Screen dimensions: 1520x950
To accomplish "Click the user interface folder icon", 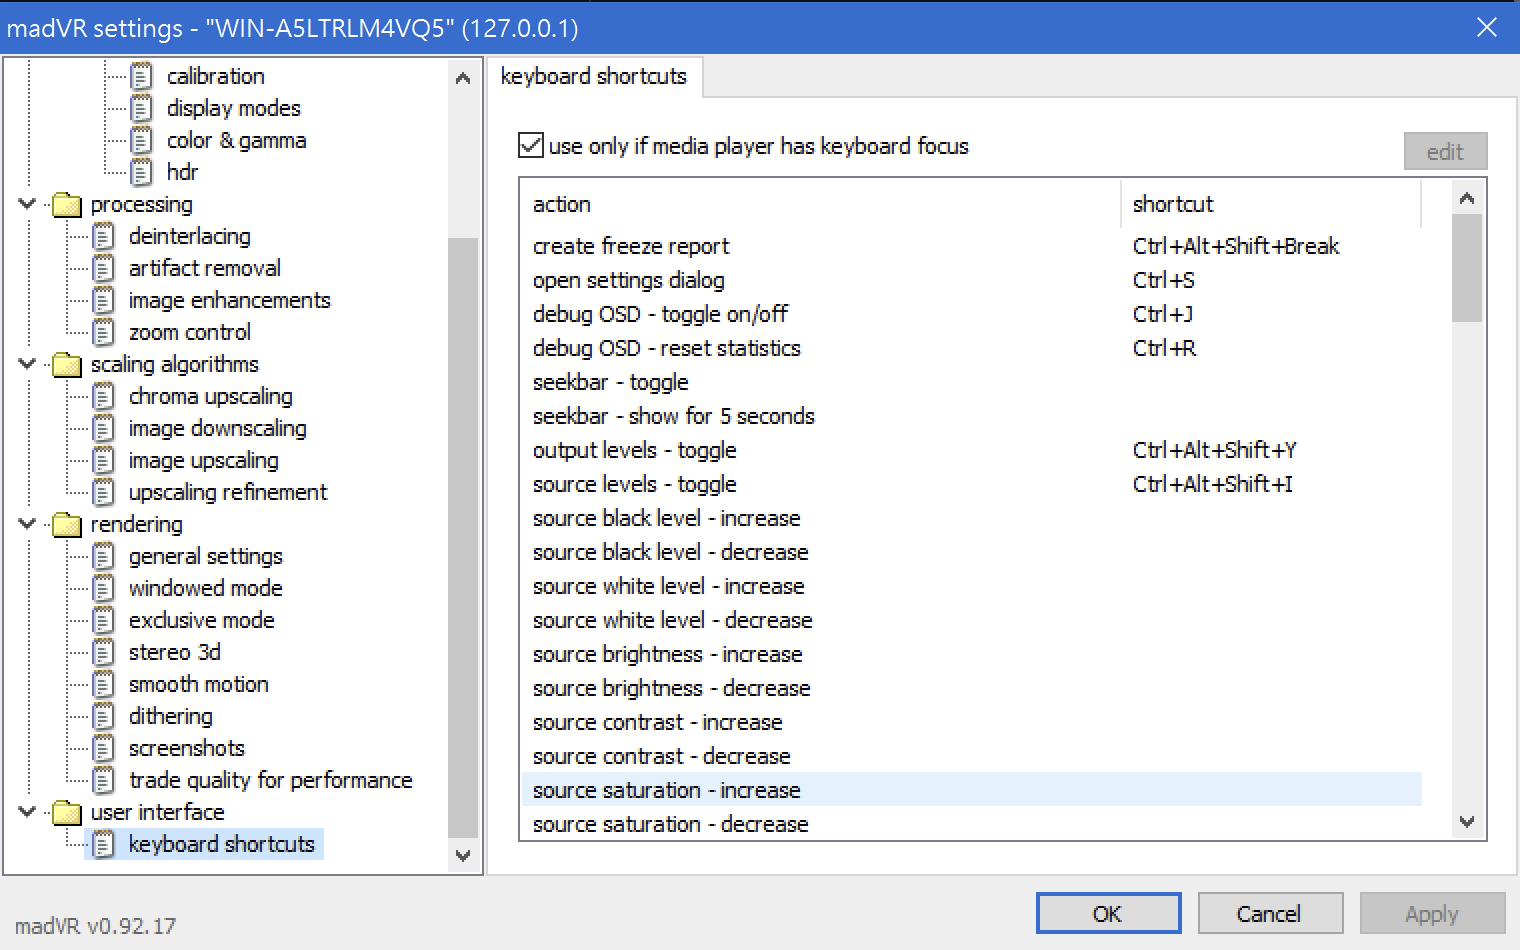I will coord(66,812).
